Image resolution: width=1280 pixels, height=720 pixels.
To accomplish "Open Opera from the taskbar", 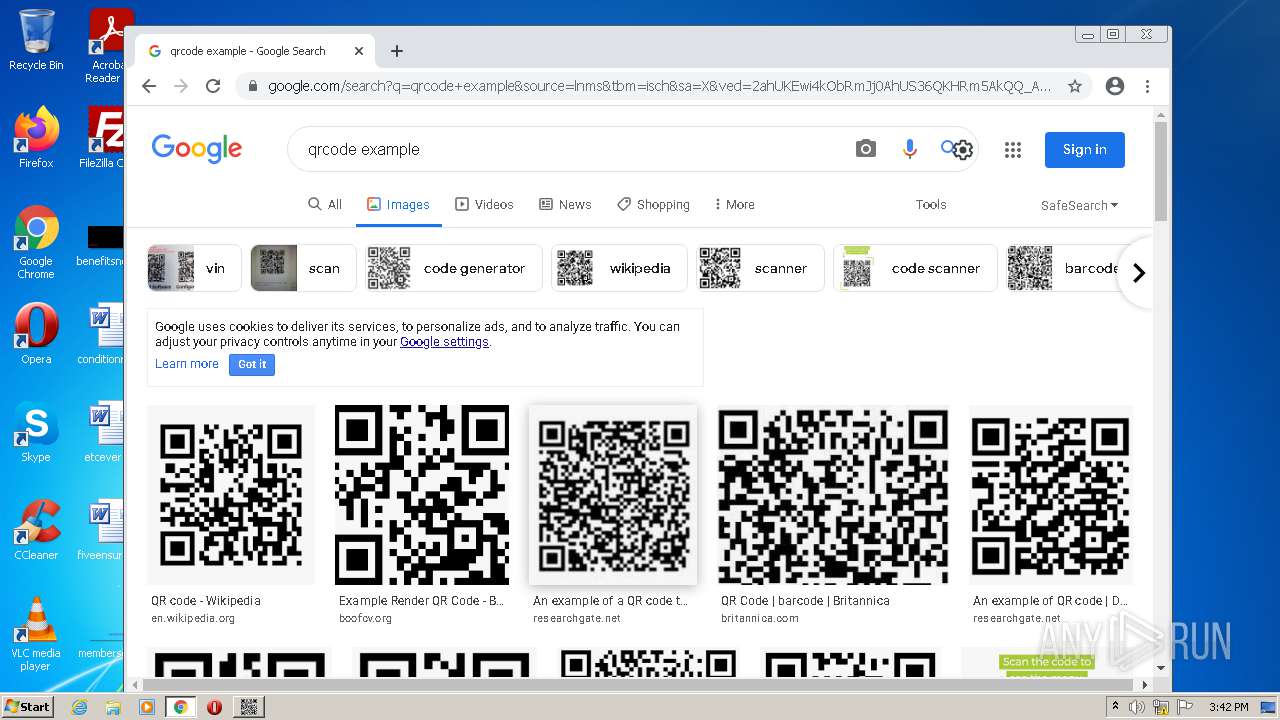I will pos(214,707).
